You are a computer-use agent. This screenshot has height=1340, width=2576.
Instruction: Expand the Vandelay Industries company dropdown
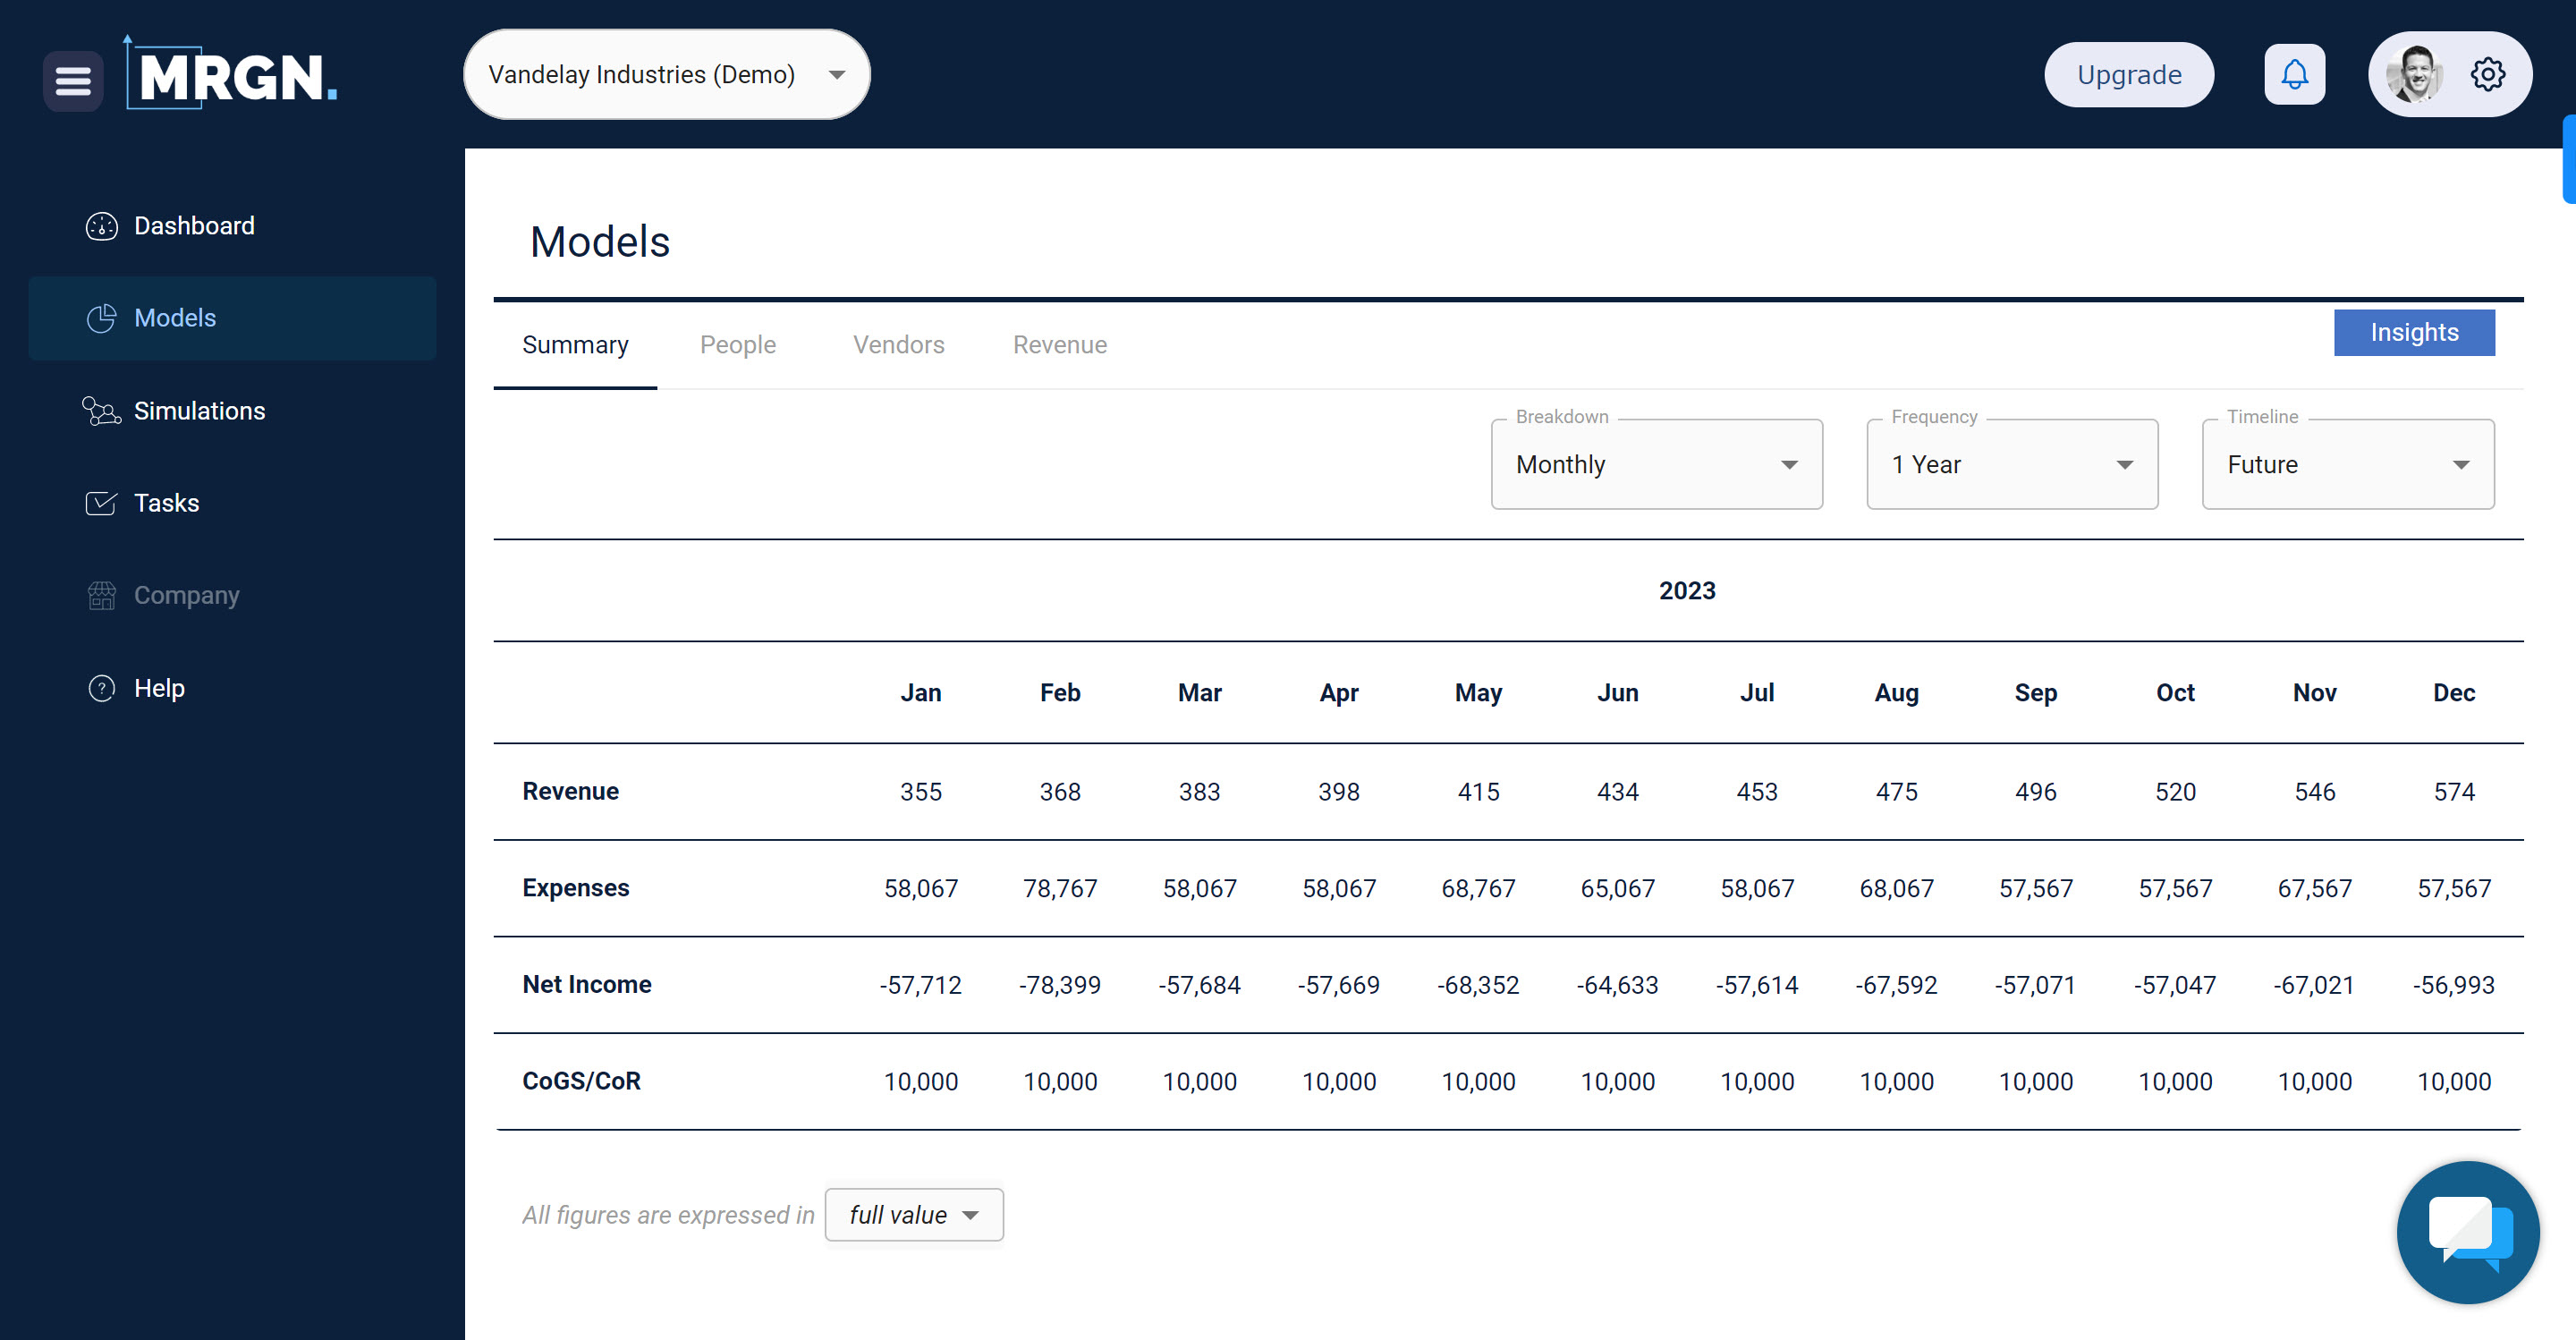666,75
